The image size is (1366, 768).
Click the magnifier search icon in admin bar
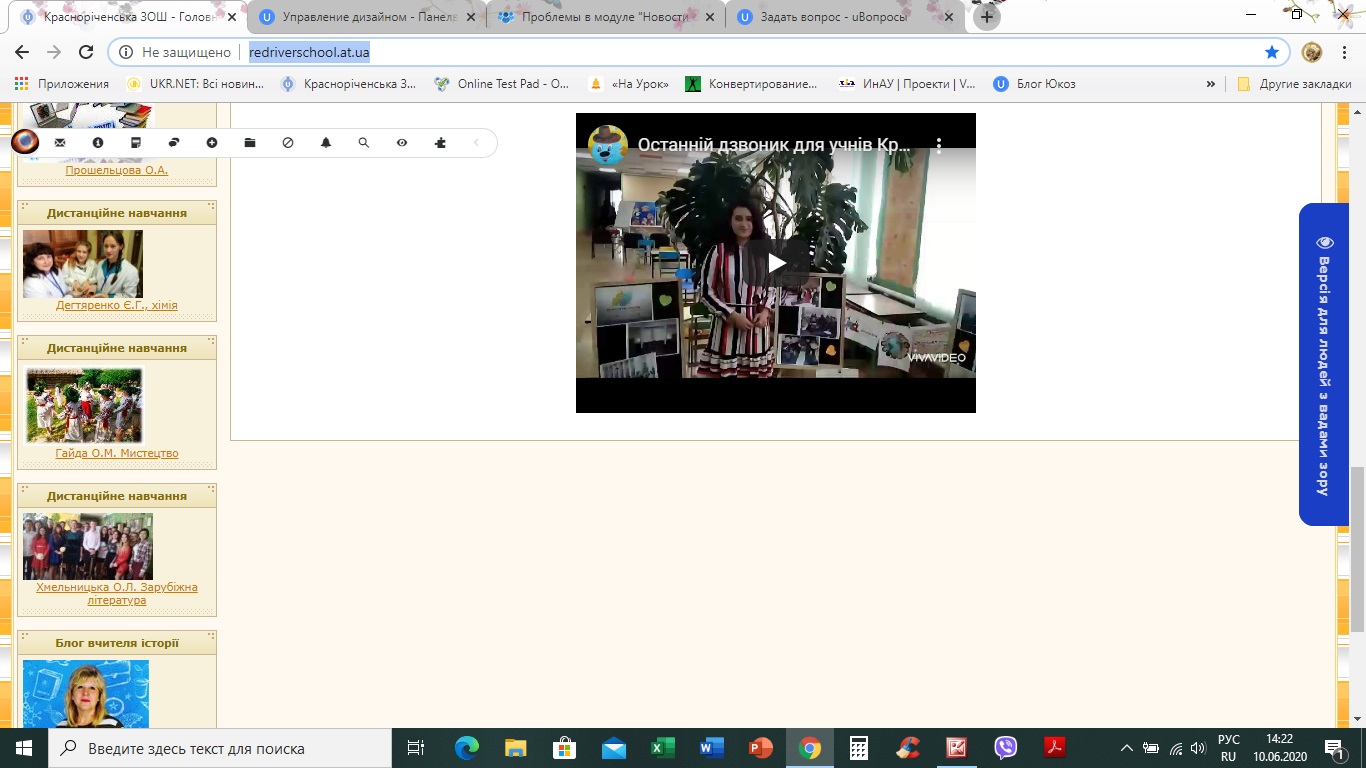coord(364,143)
